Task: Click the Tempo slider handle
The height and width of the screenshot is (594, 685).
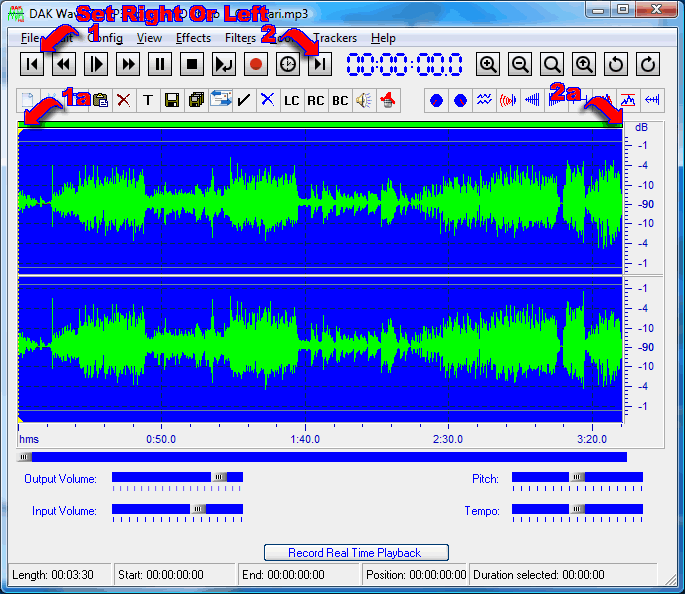Action: 577,509
